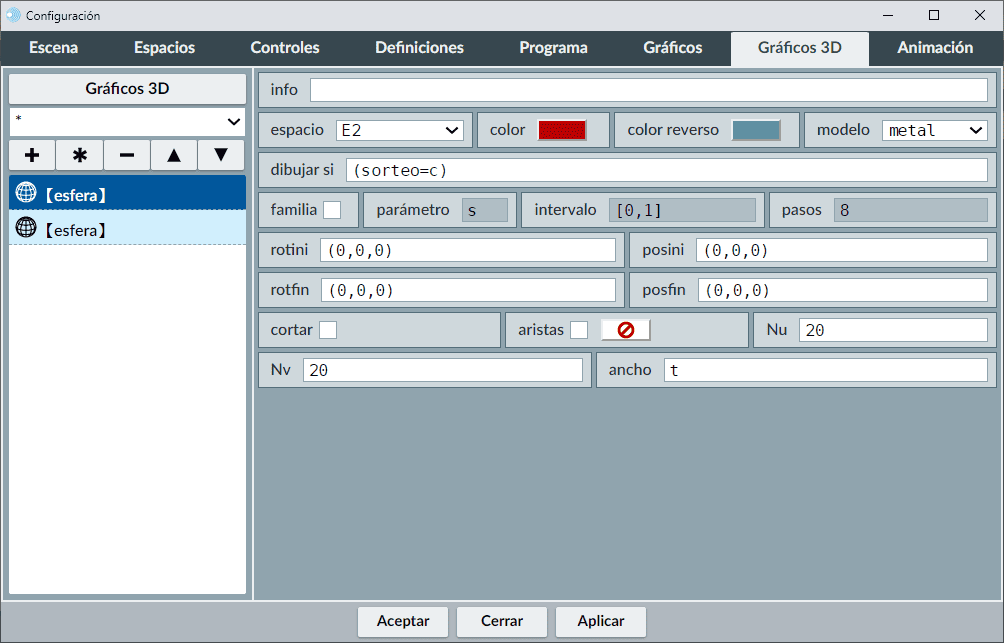Switch to the Definiciones tab
1004x643 pixels.
(419, 48)
